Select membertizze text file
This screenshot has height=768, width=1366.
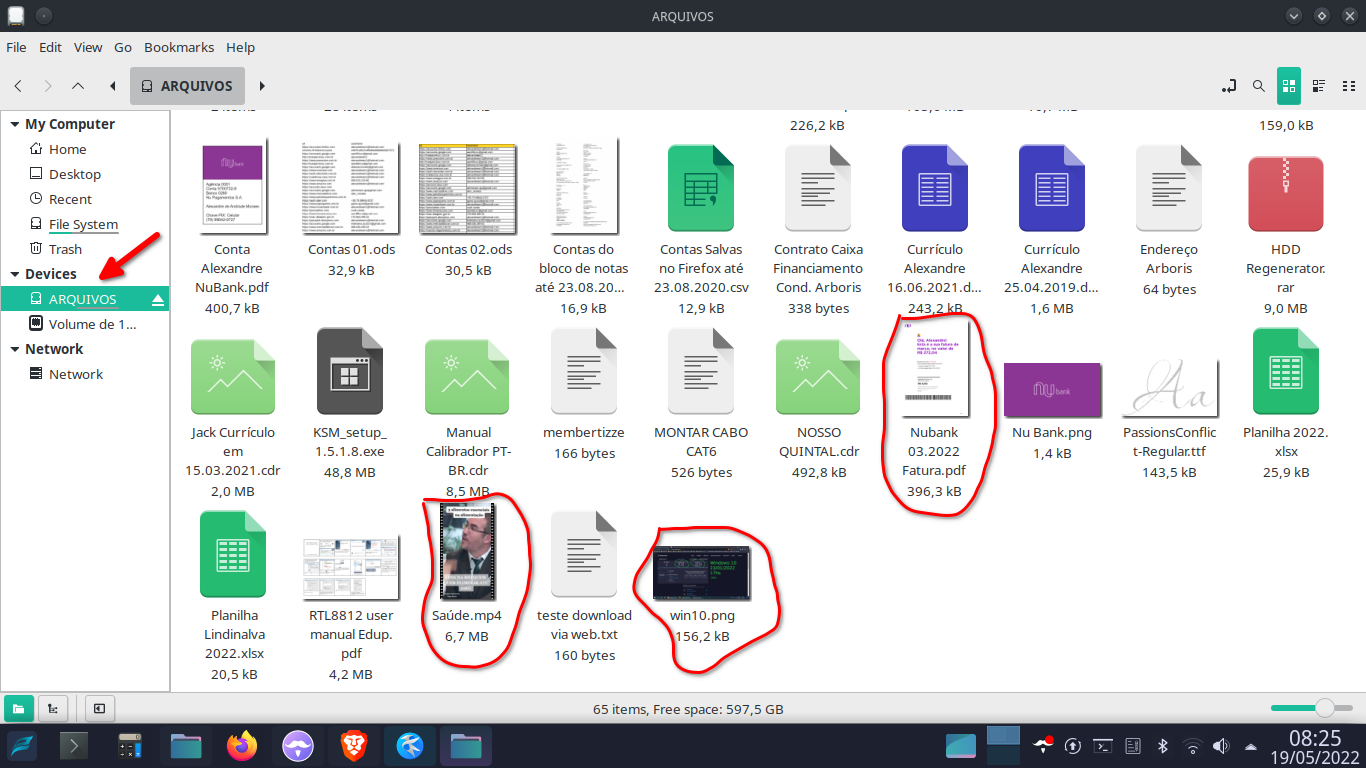click(584, 394)
